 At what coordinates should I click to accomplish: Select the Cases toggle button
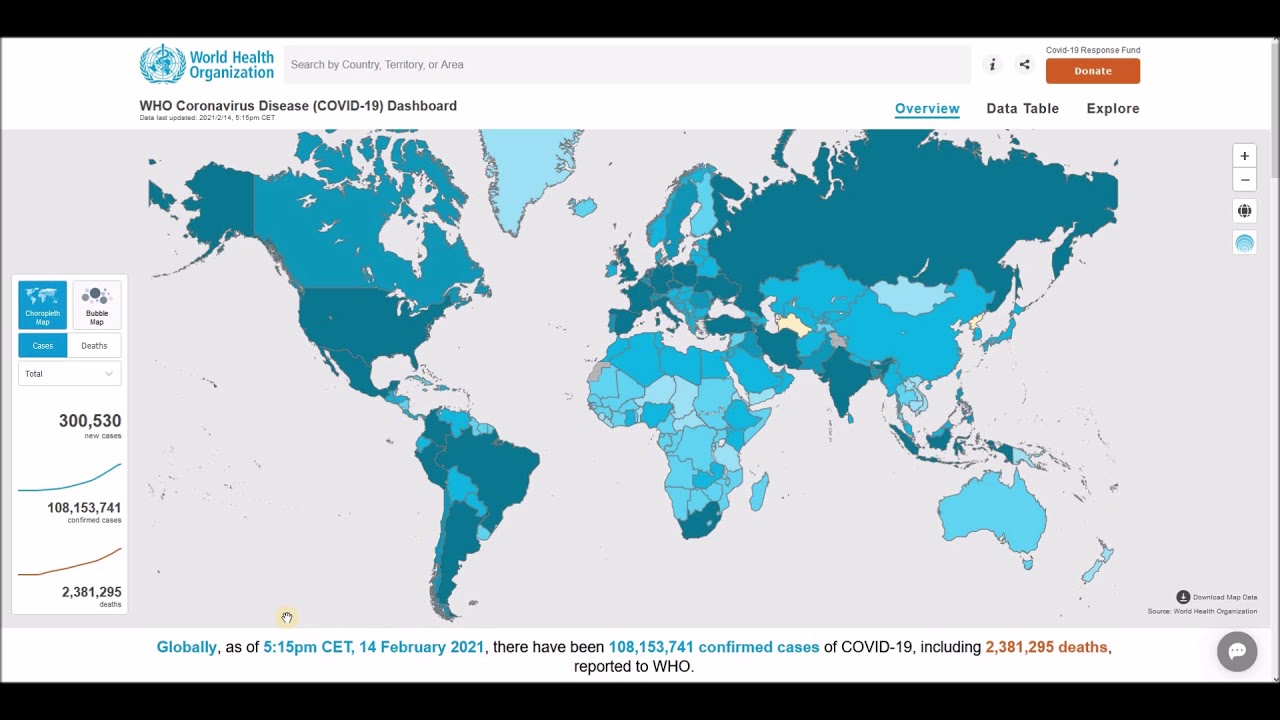pos(42,346)
